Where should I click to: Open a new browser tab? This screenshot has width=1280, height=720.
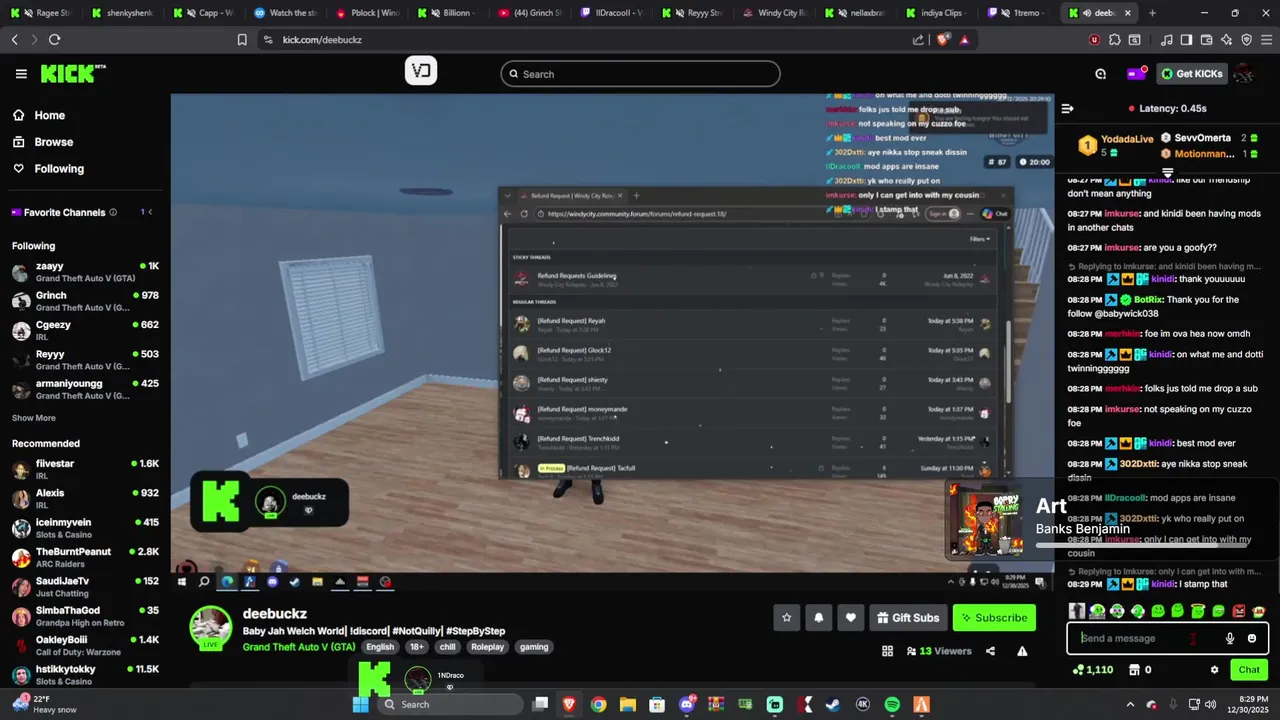(x=1152, y=13)
